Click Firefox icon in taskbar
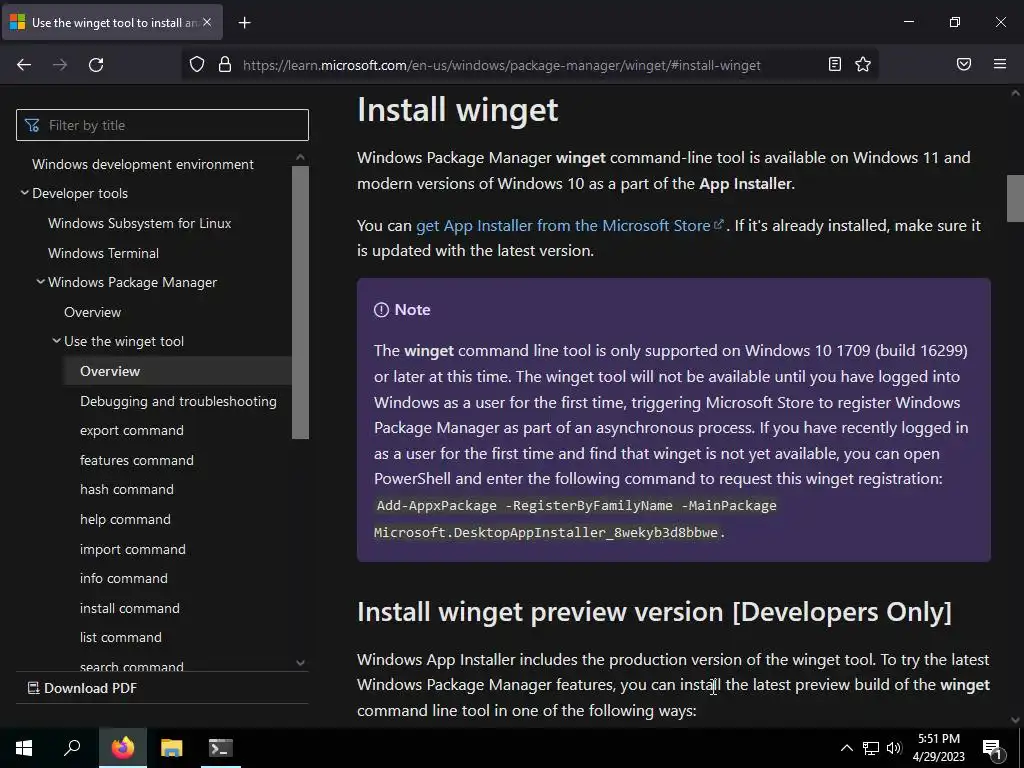Viewport: 1024px width, 768px height. tap(123, 748)
